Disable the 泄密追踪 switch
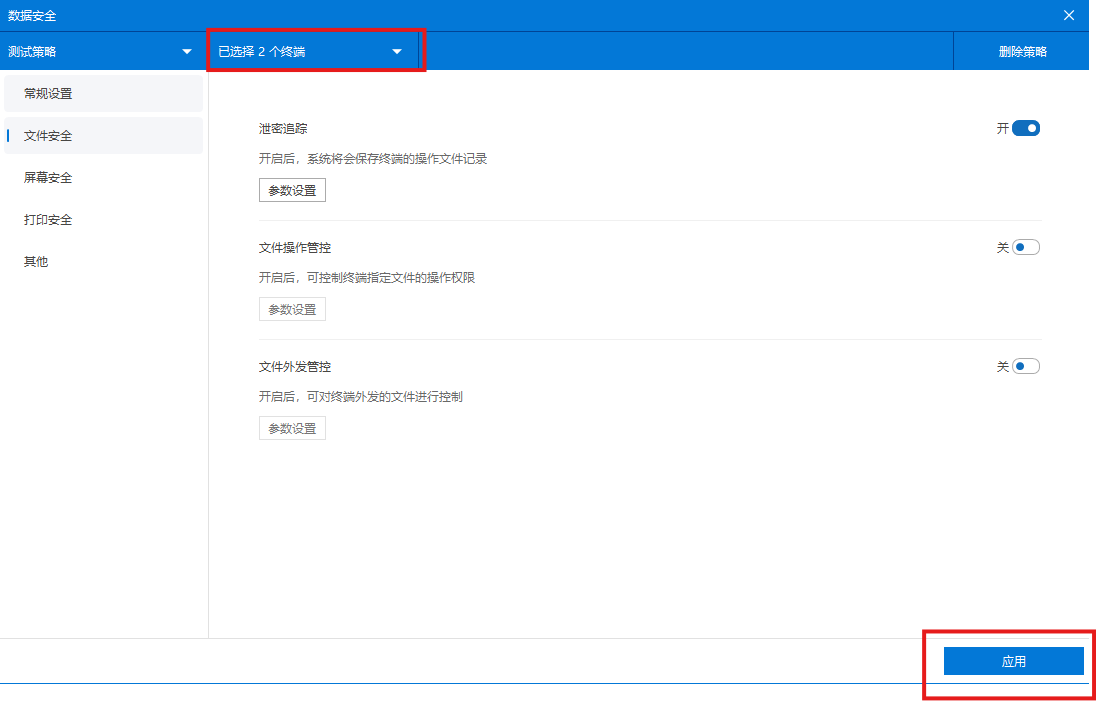Viewport: 1096px width, 701px height. (1028, 127)
